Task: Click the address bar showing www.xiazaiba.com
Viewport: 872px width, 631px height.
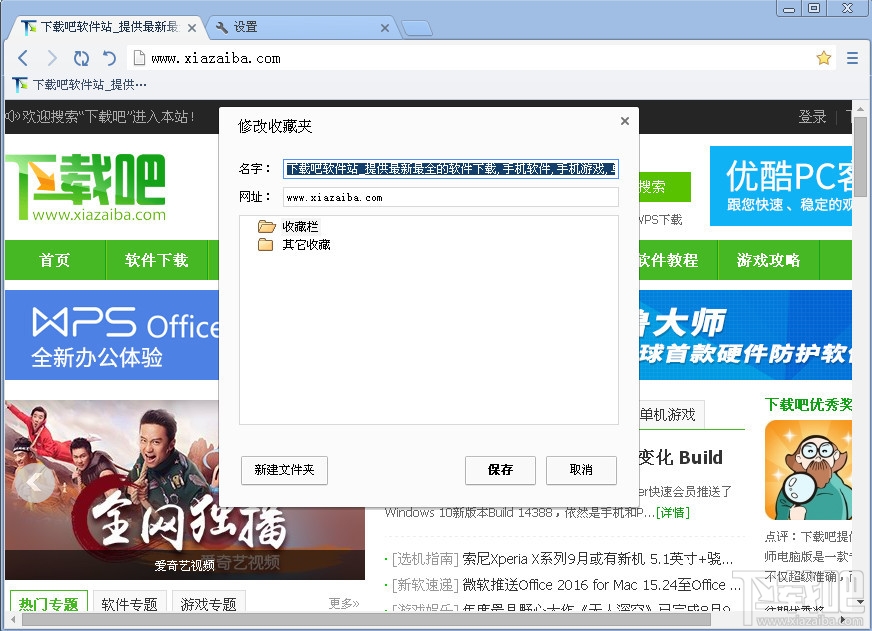Action: [481, 58]
